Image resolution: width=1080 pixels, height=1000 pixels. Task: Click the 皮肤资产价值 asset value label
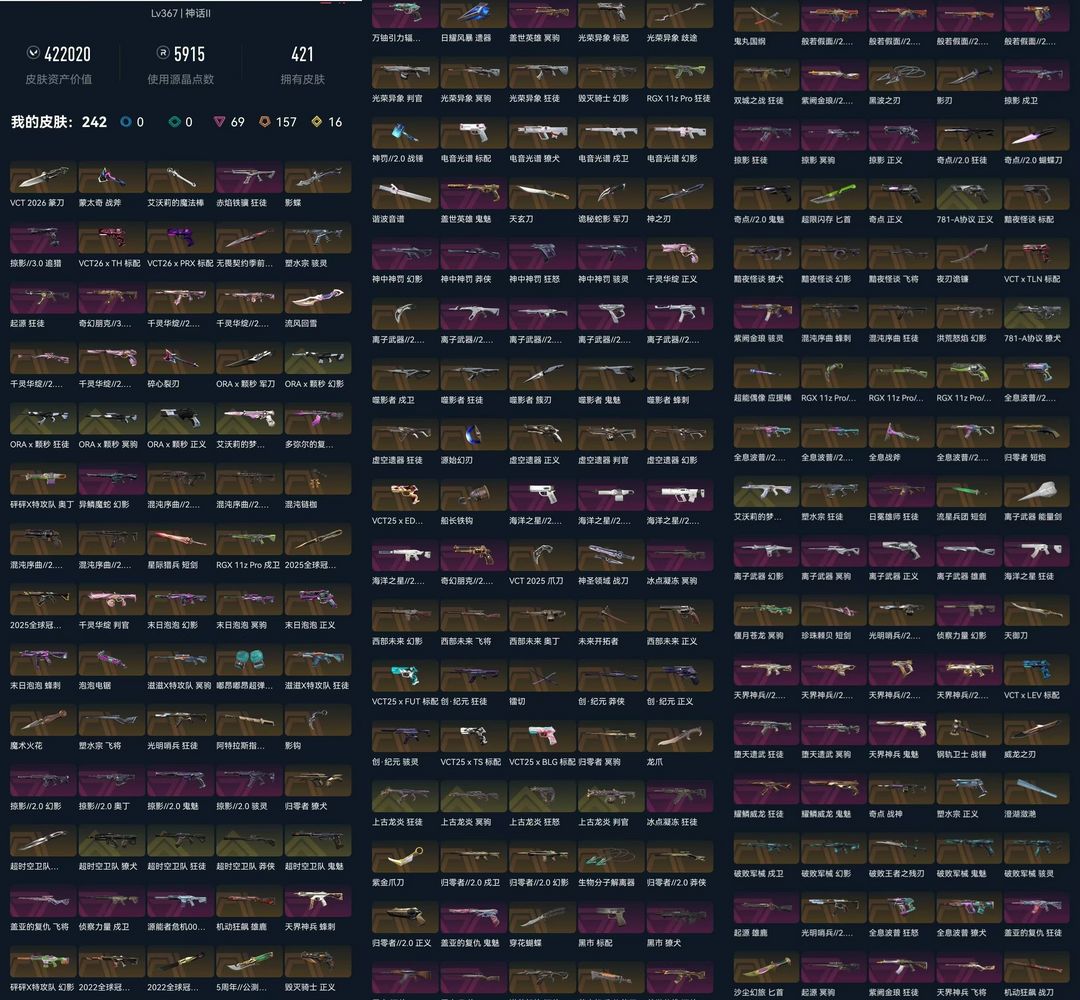59,79
